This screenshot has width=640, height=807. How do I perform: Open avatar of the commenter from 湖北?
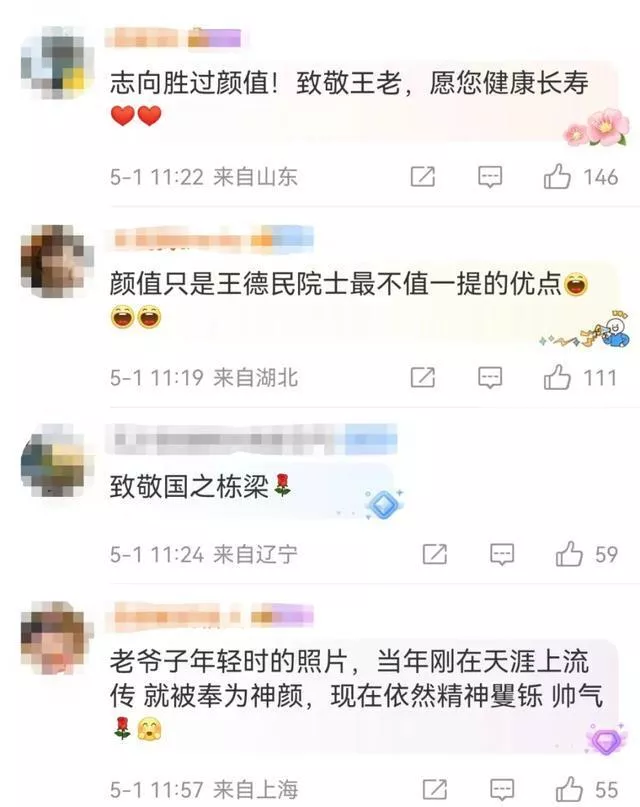(57, 261)
